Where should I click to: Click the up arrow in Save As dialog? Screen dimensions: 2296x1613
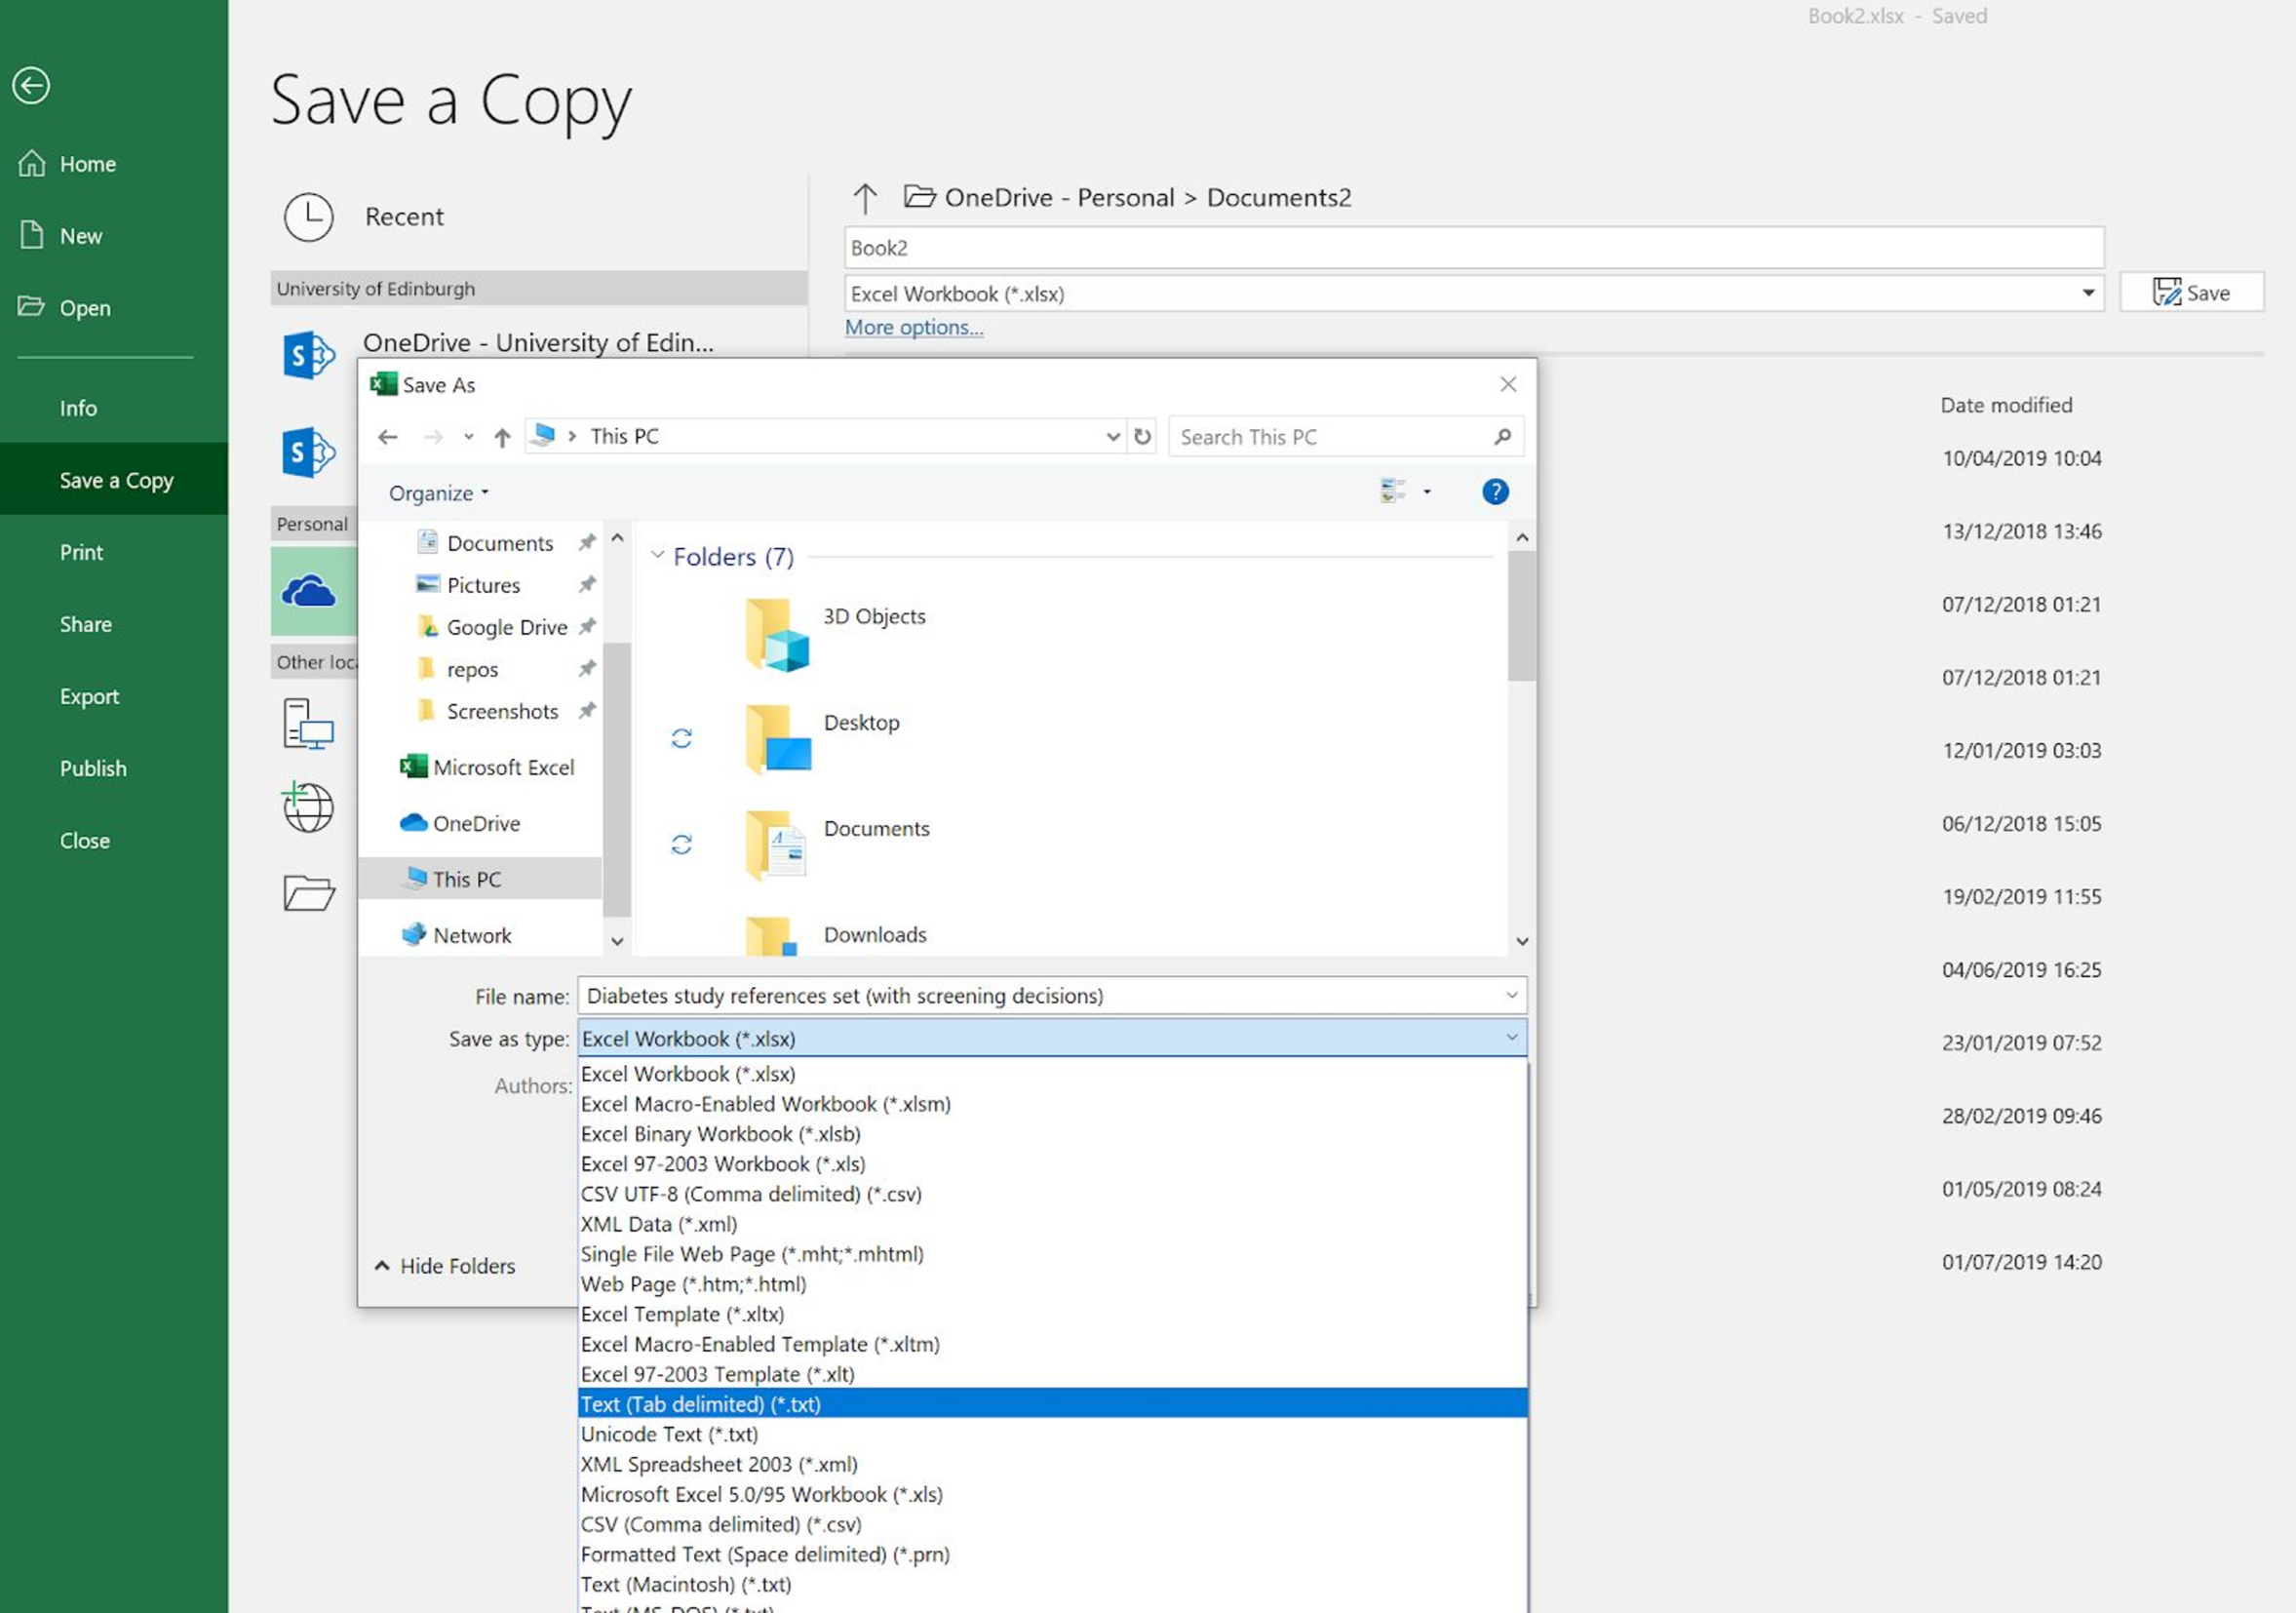click(502, 437)
